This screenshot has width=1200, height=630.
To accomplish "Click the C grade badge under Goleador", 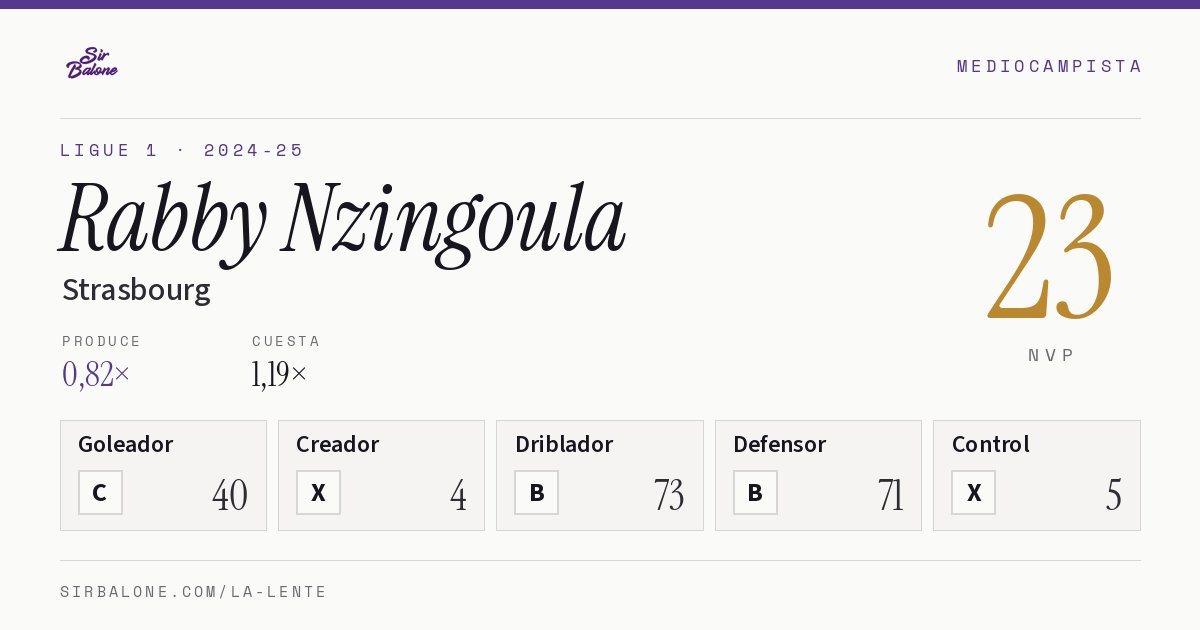I will [x=100, y=492].
